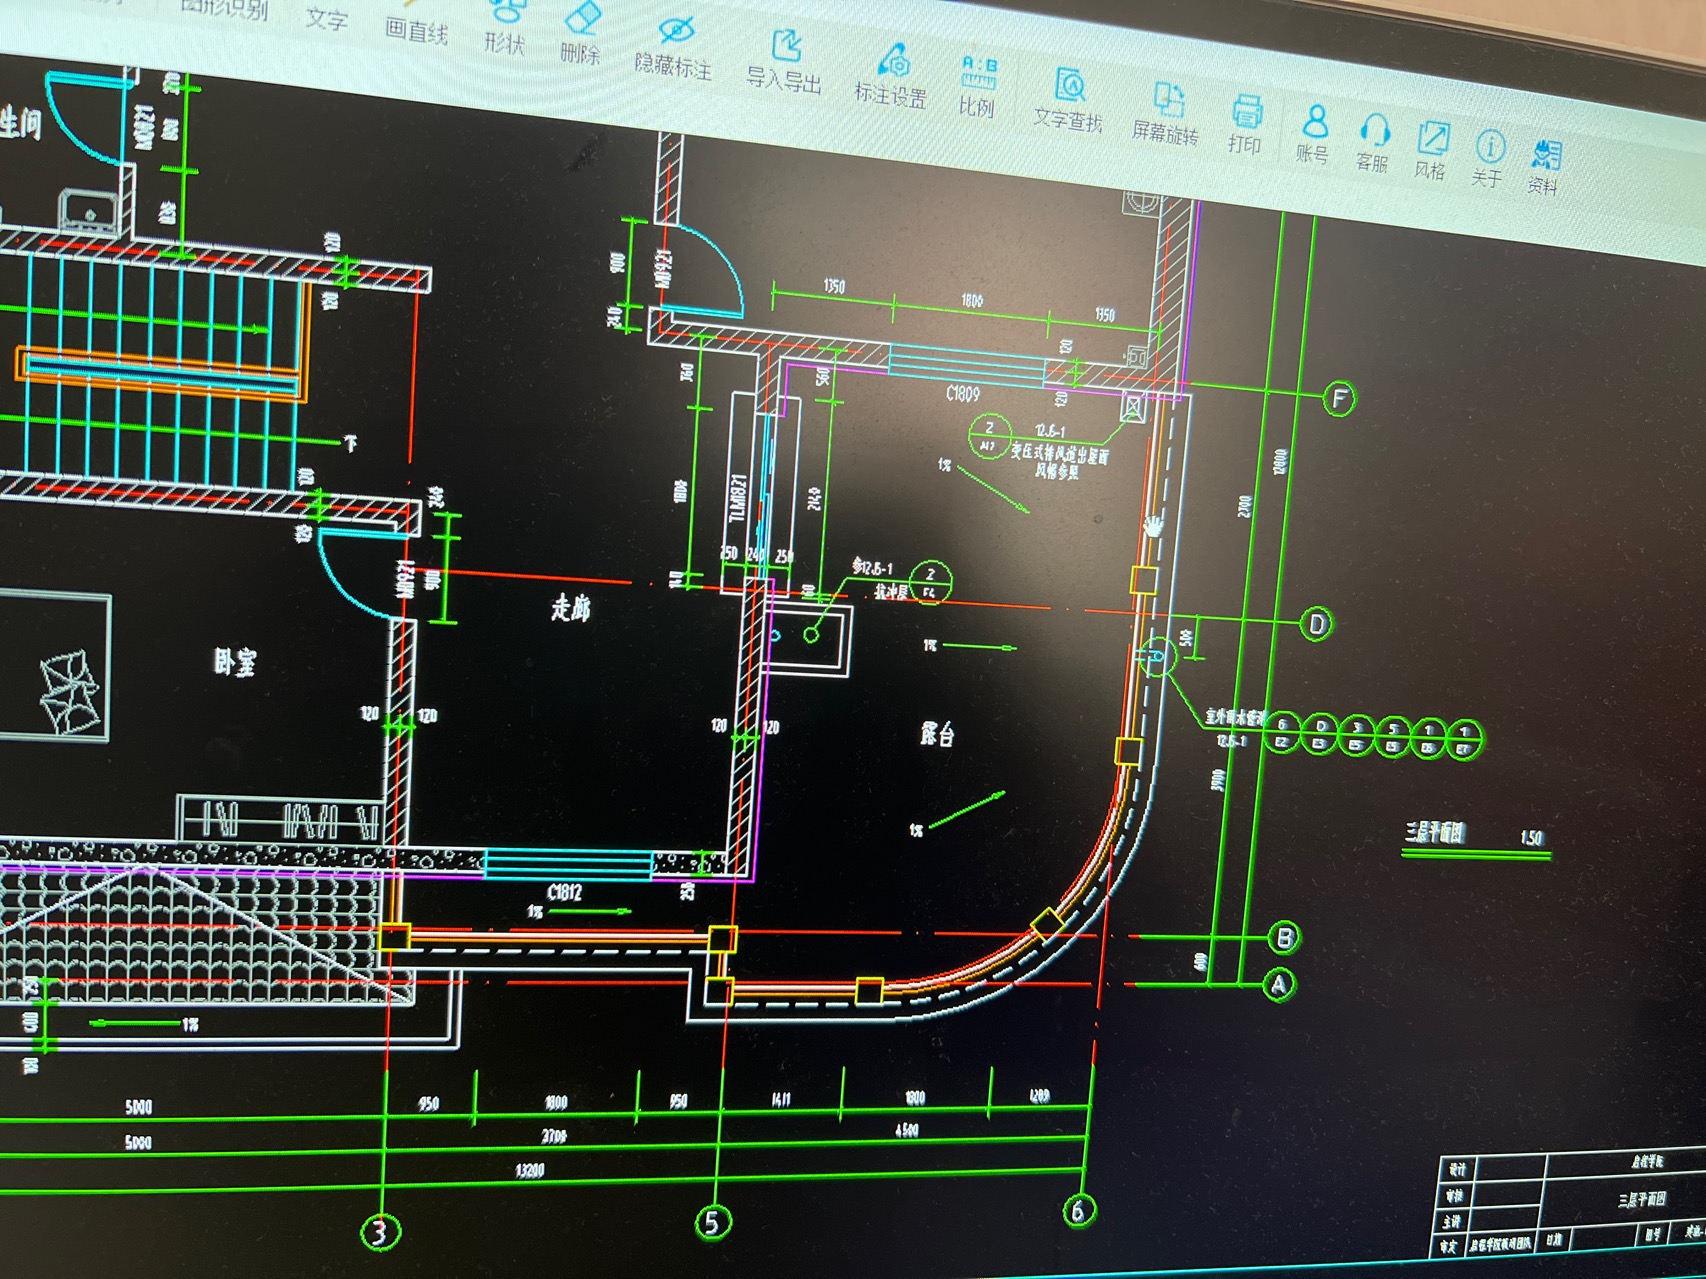Open the 关于 info icon
This screenshot has width=1706, height=1279.
(1490, 147)
